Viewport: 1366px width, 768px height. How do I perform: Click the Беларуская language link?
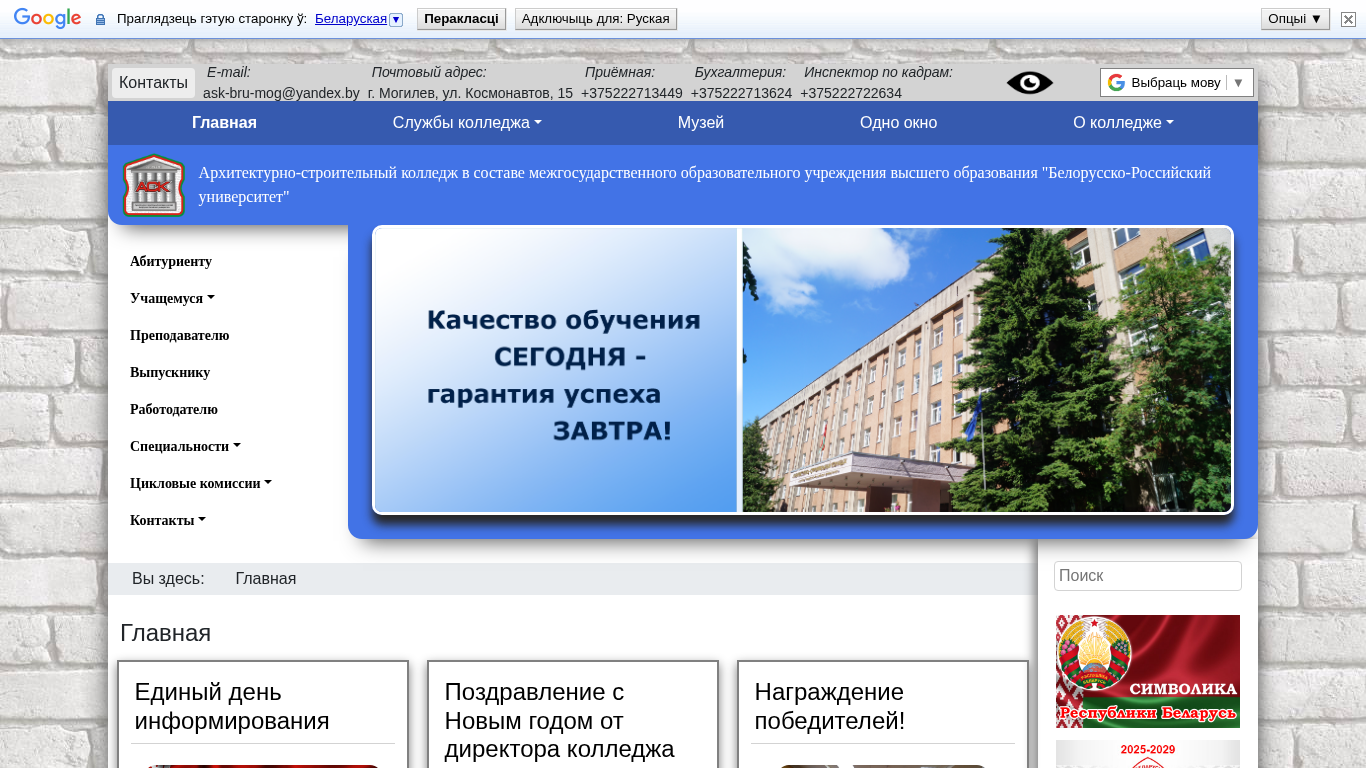(351, 19)
